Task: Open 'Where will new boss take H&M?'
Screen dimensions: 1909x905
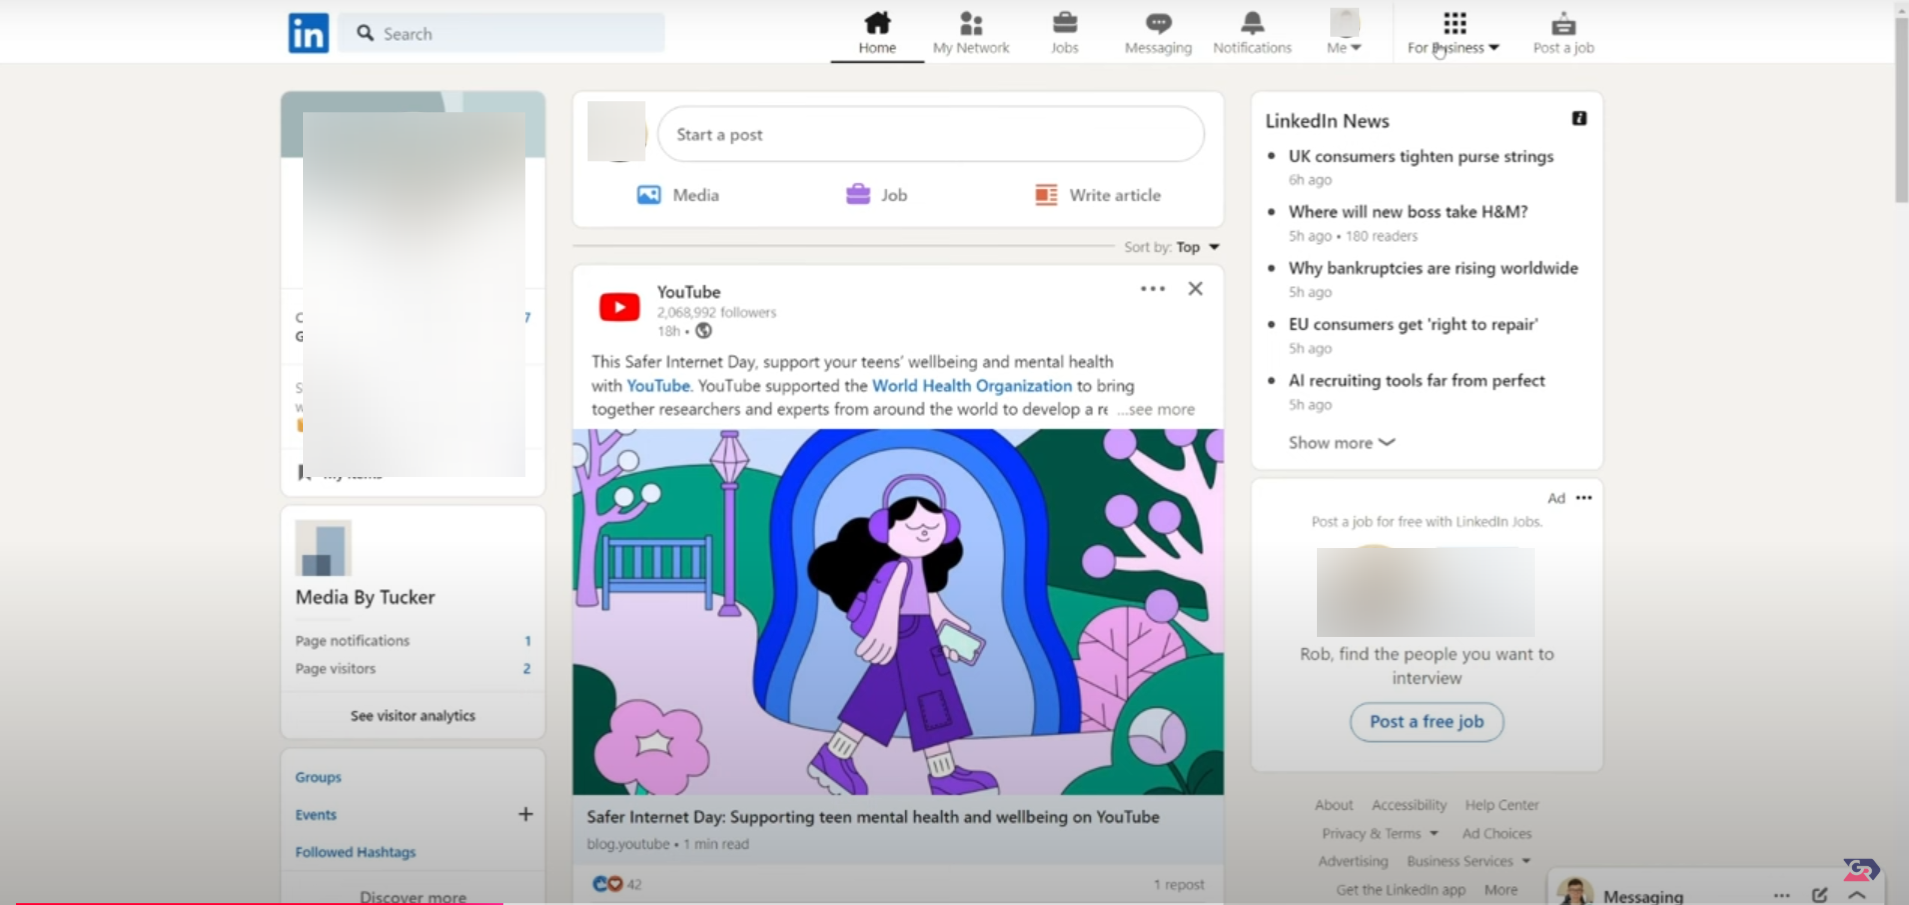Action: coord(1408,212)
